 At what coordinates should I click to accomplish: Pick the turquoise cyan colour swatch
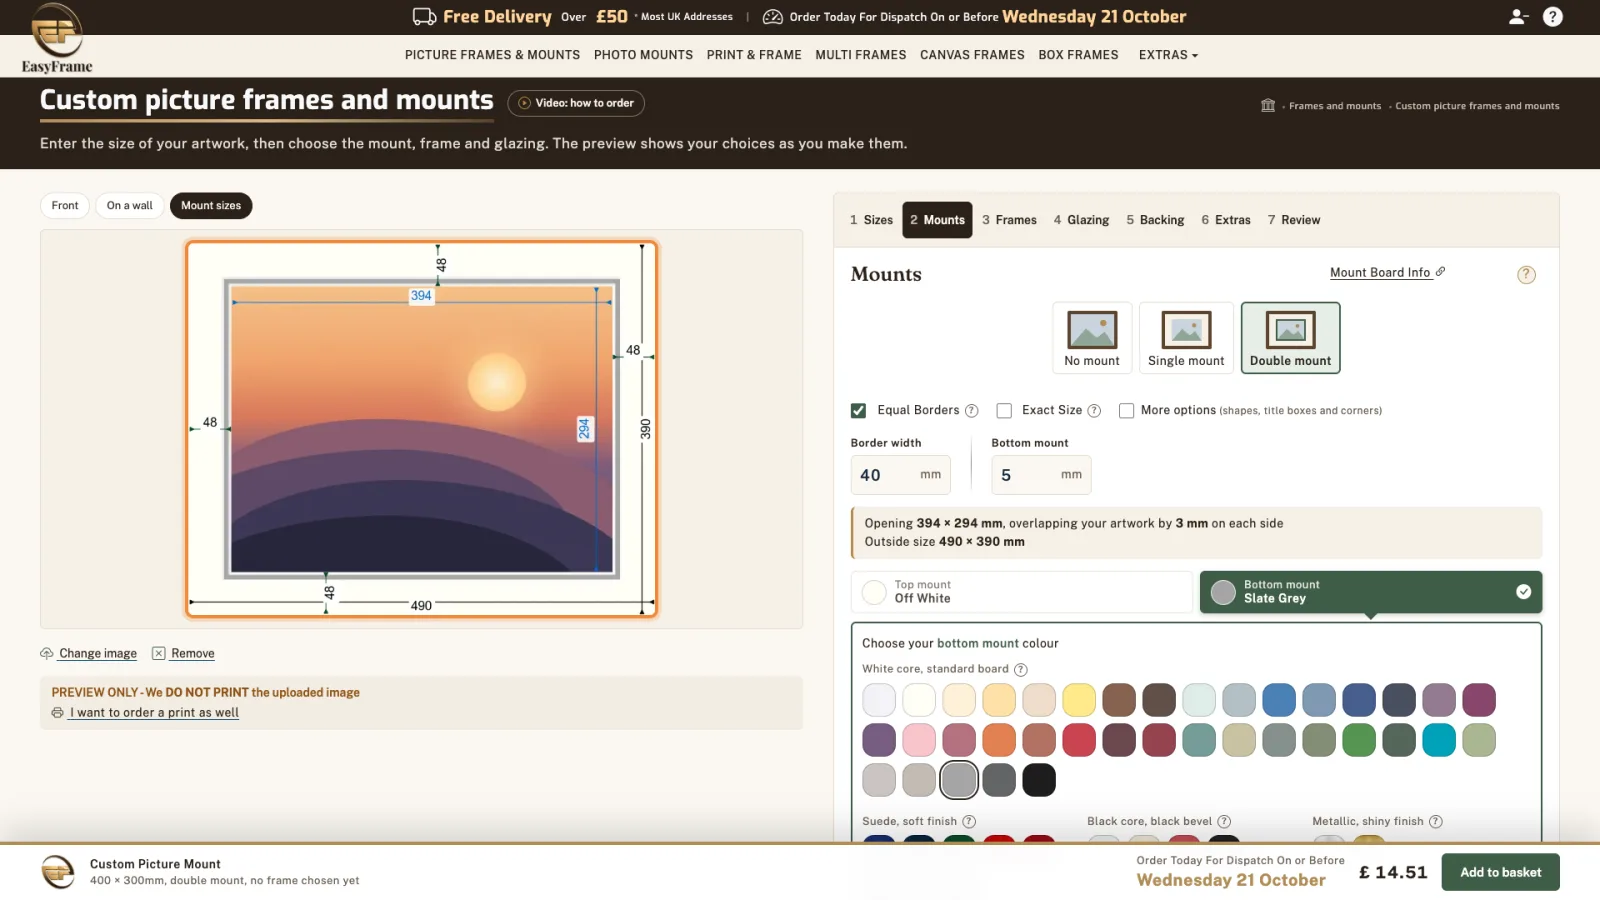pos(1439,740)
